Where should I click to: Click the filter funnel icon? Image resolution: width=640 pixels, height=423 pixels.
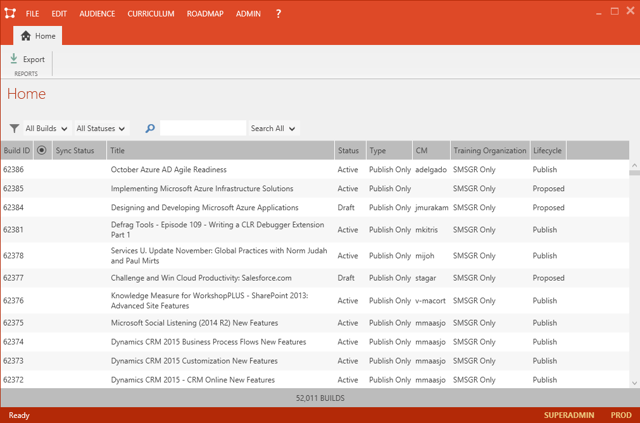[x=14, y=128]
